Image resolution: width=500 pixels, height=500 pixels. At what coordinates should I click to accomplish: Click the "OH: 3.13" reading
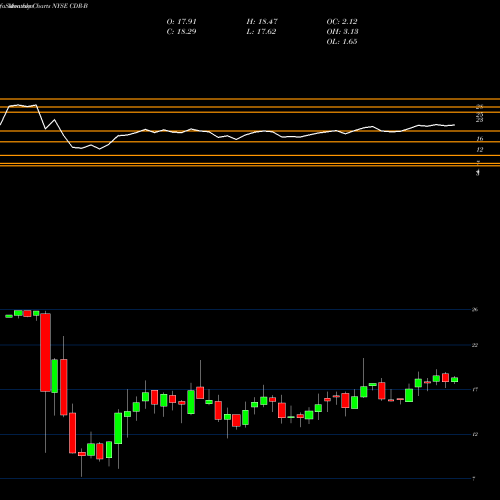tap(342, 31)
